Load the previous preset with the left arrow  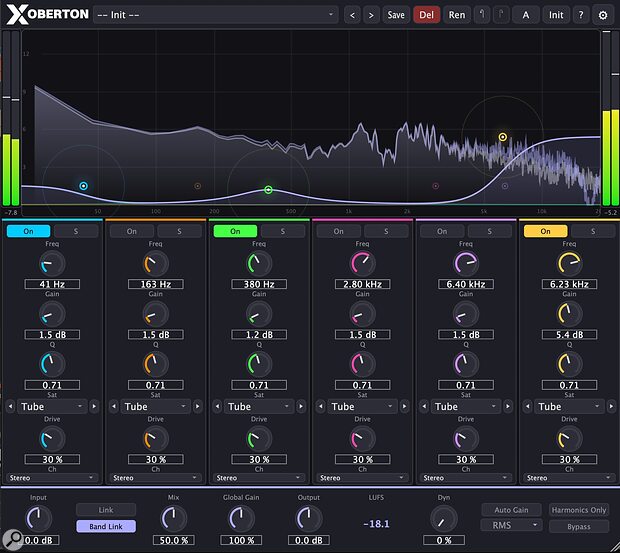click(x=352, y=15)
